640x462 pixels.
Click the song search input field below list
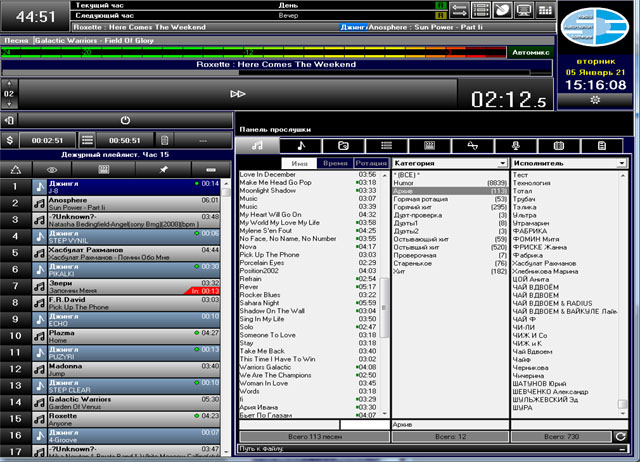[x=289, y=424]
